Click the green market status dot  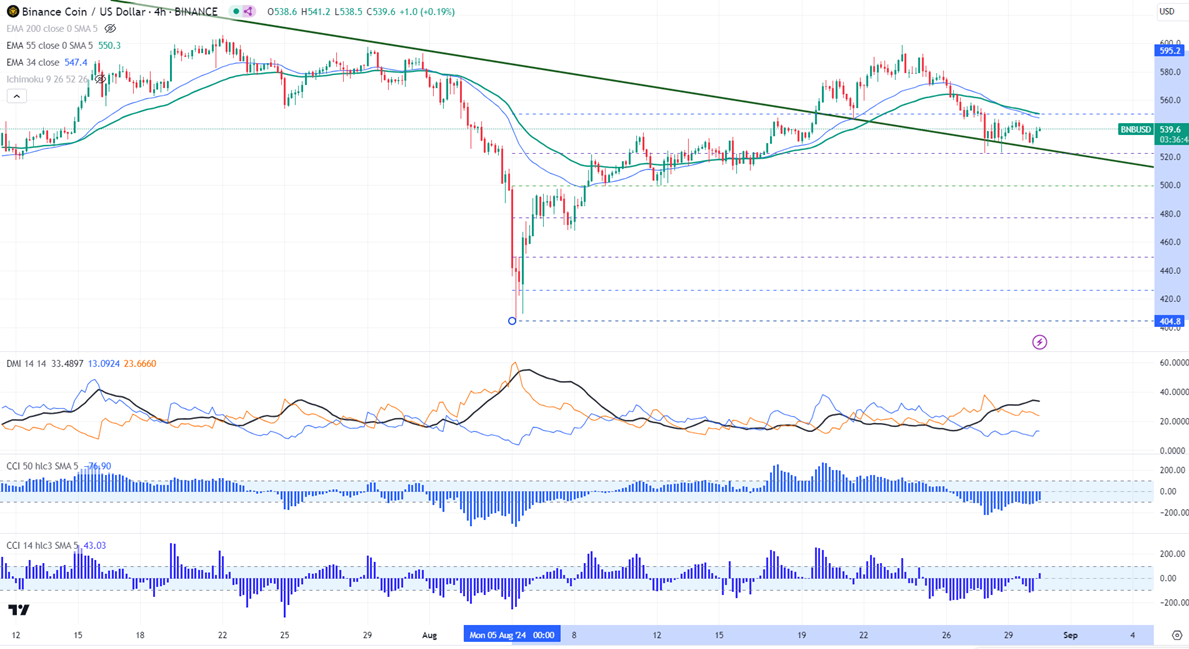pos(236,11)
